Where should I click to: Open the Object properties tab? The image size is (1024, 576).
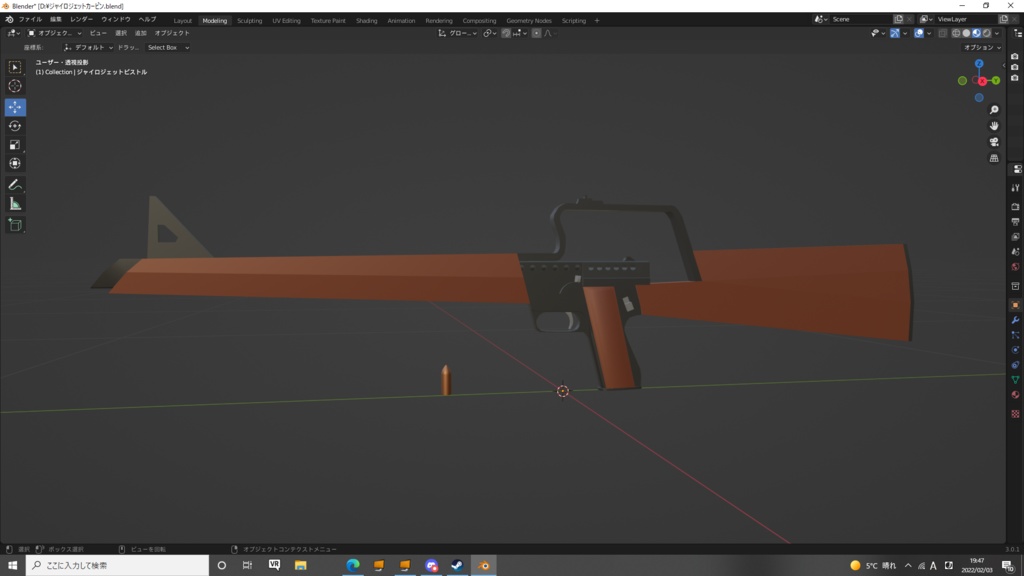coord(1015,305)
